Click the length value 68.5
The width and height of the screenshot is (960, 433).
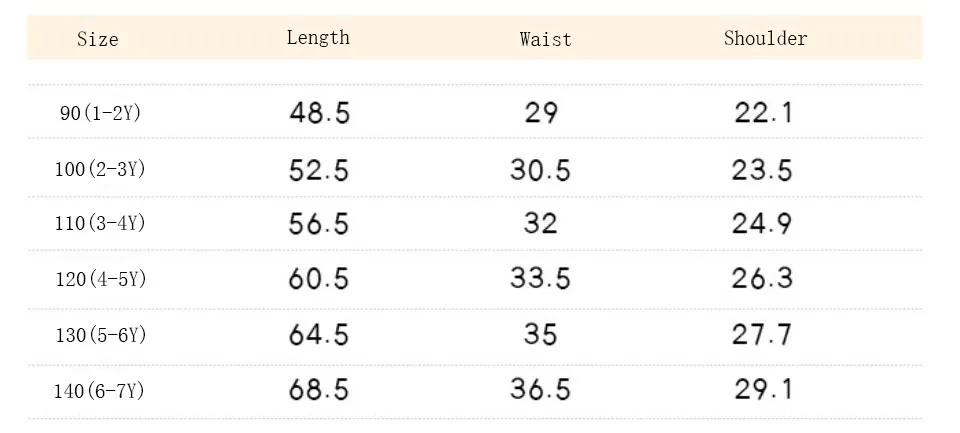coord(319,390)
